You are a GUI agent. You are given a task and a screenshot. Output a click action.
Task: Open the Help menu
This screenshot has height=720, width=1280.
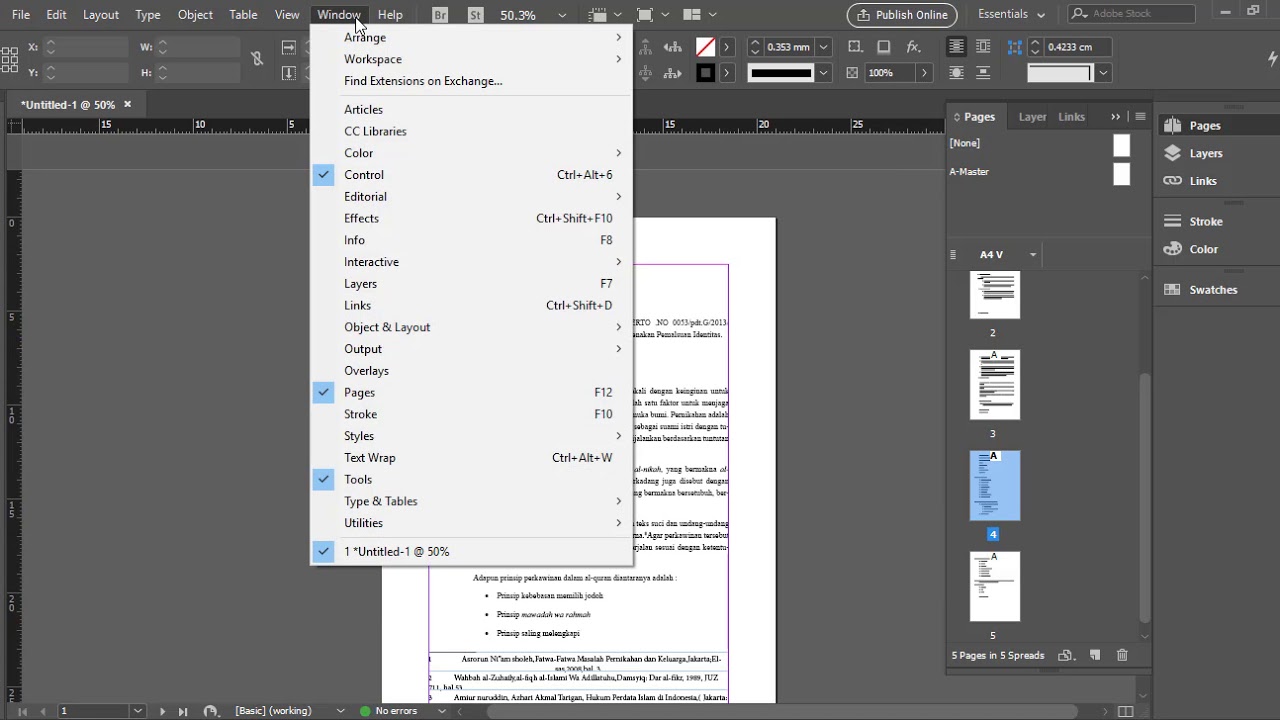390,15
